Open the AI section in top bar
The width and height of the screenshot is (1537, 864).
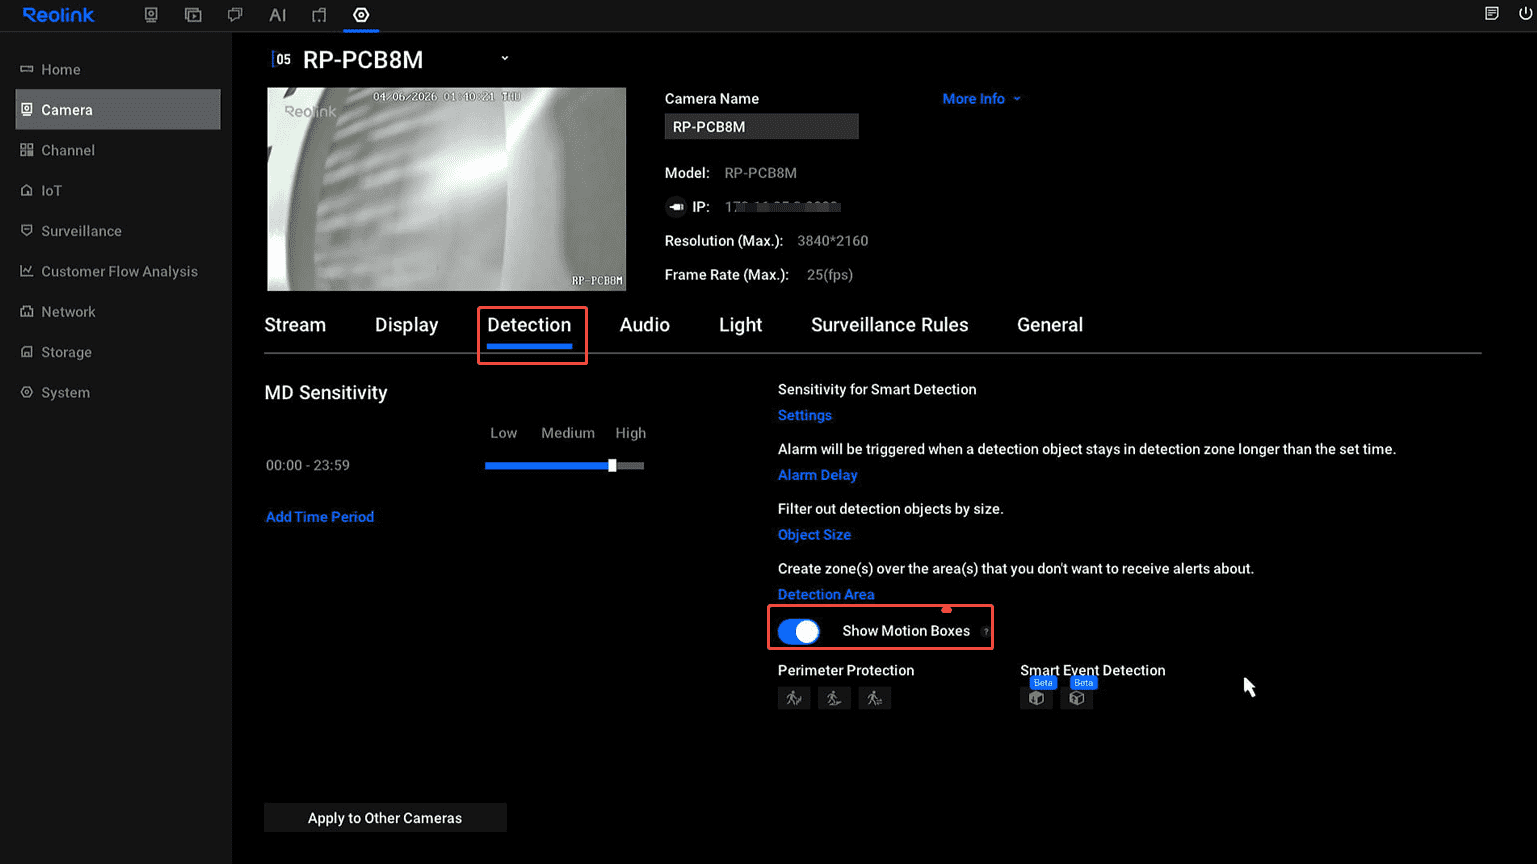pos(277,15)
